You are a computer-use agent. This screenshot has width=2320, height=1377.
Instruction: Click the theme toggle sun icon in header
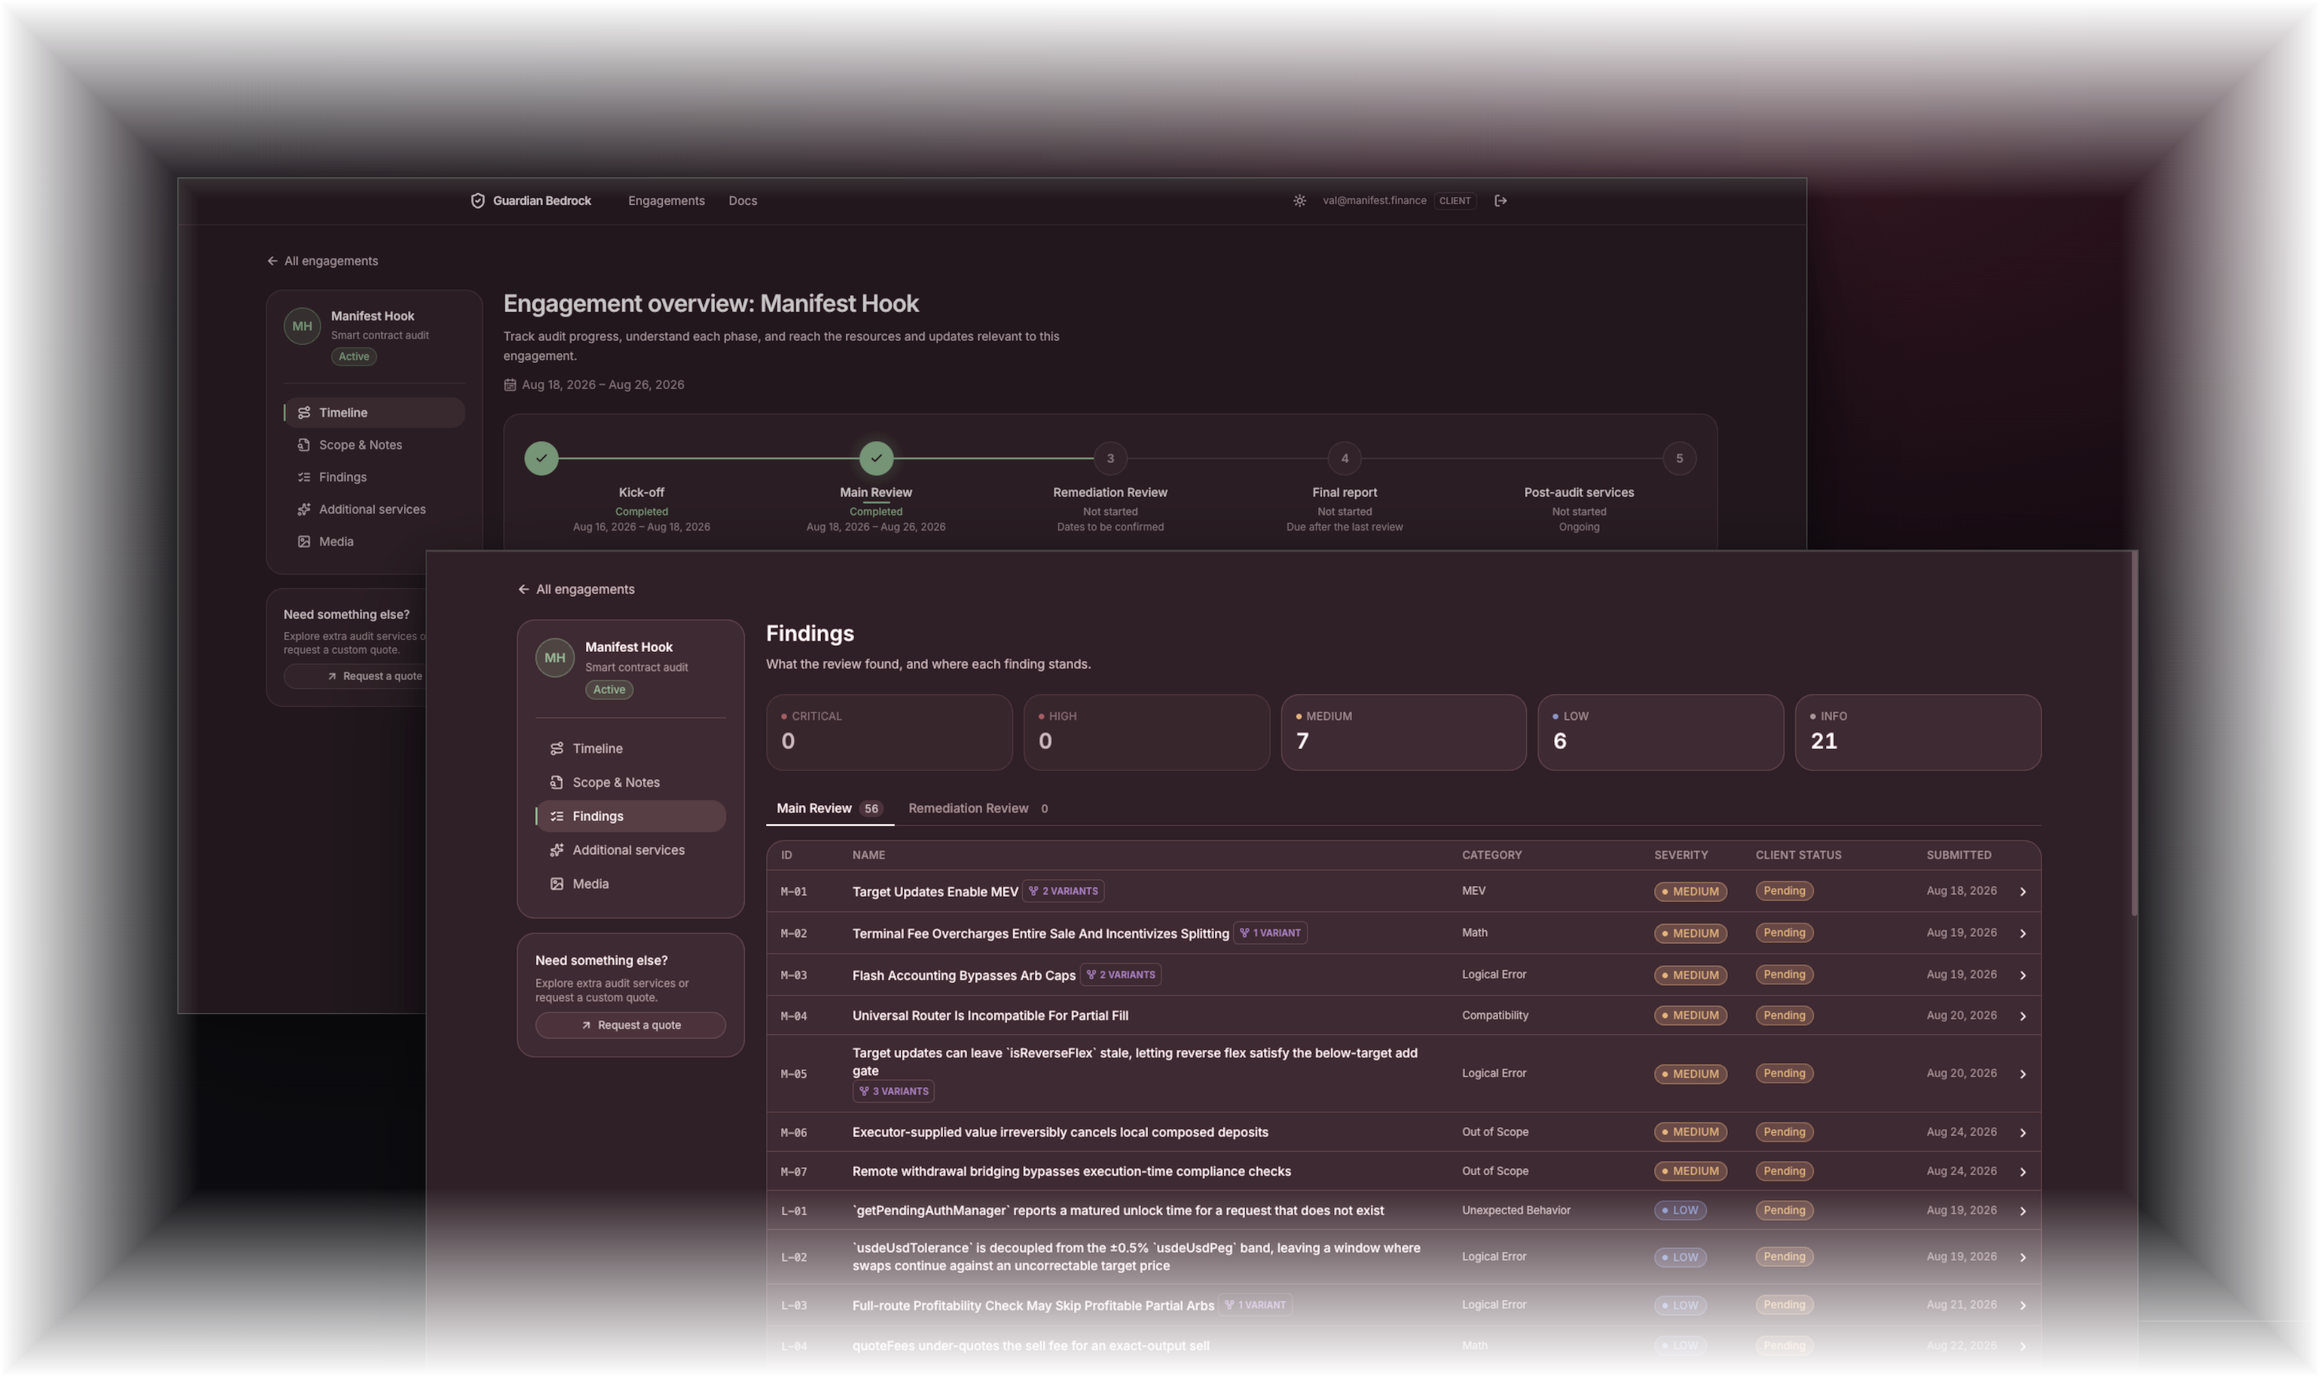click(x=1299, y=201)
